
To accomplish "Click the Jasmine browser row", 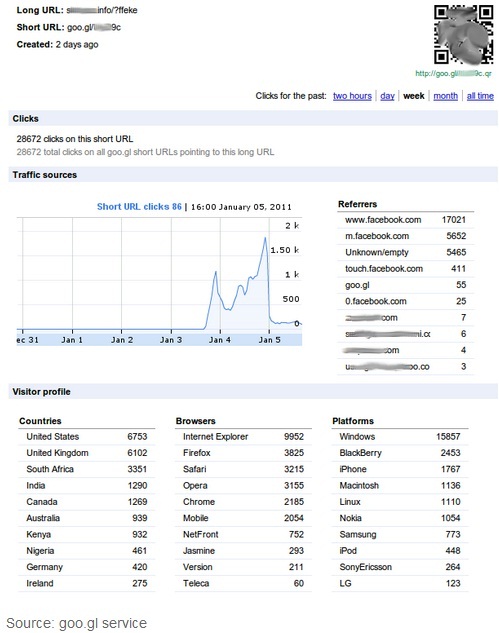I will click(243, 551).
